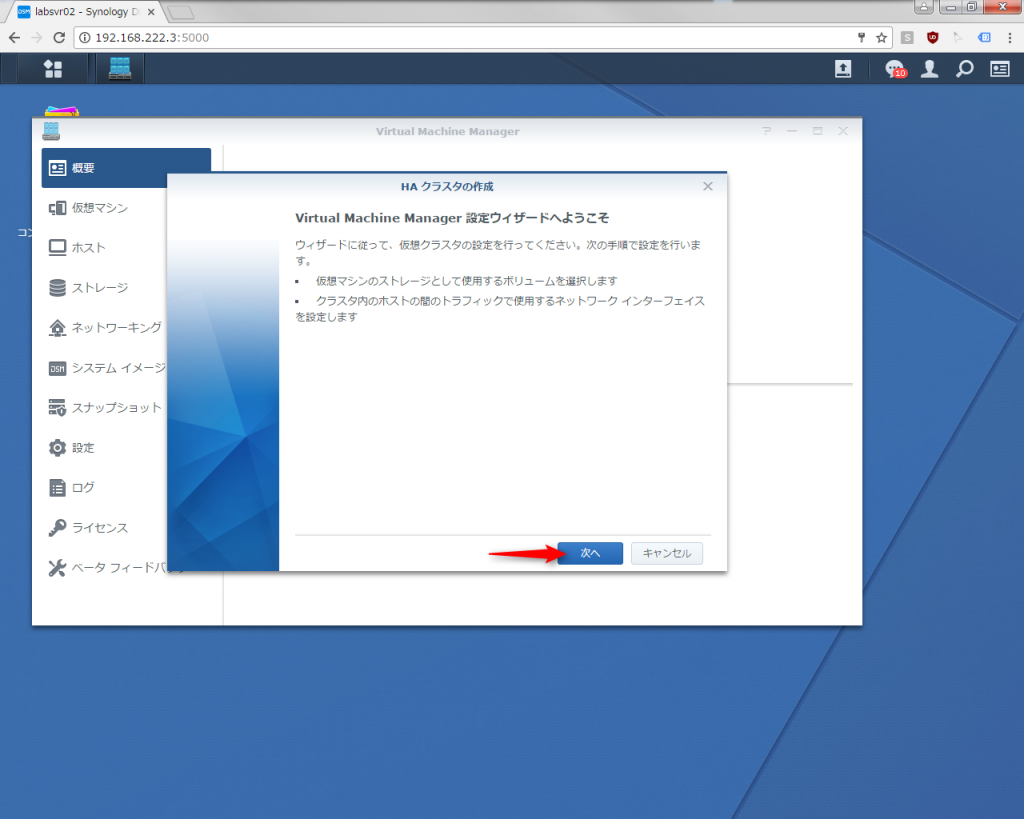Open the スナップショット sidebar section
This screenshot has width=1024, height=819.
pos(106,408)
